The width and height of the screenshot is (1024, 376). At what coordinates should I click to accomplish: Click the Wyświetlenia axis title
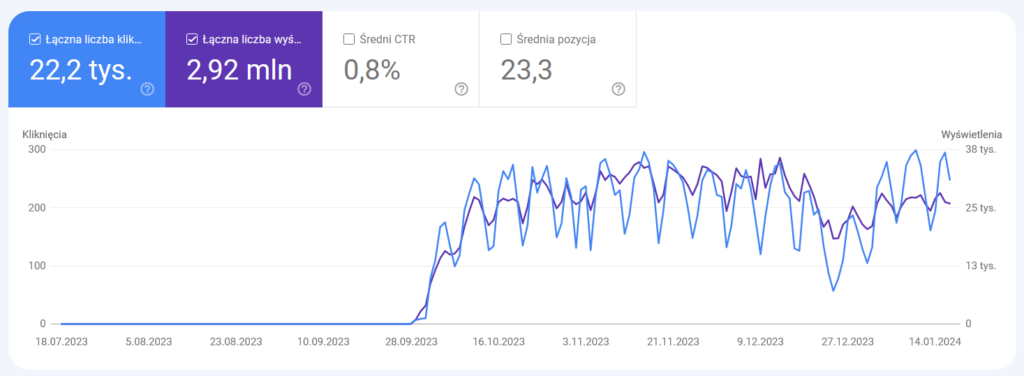[x=971, y=134]
